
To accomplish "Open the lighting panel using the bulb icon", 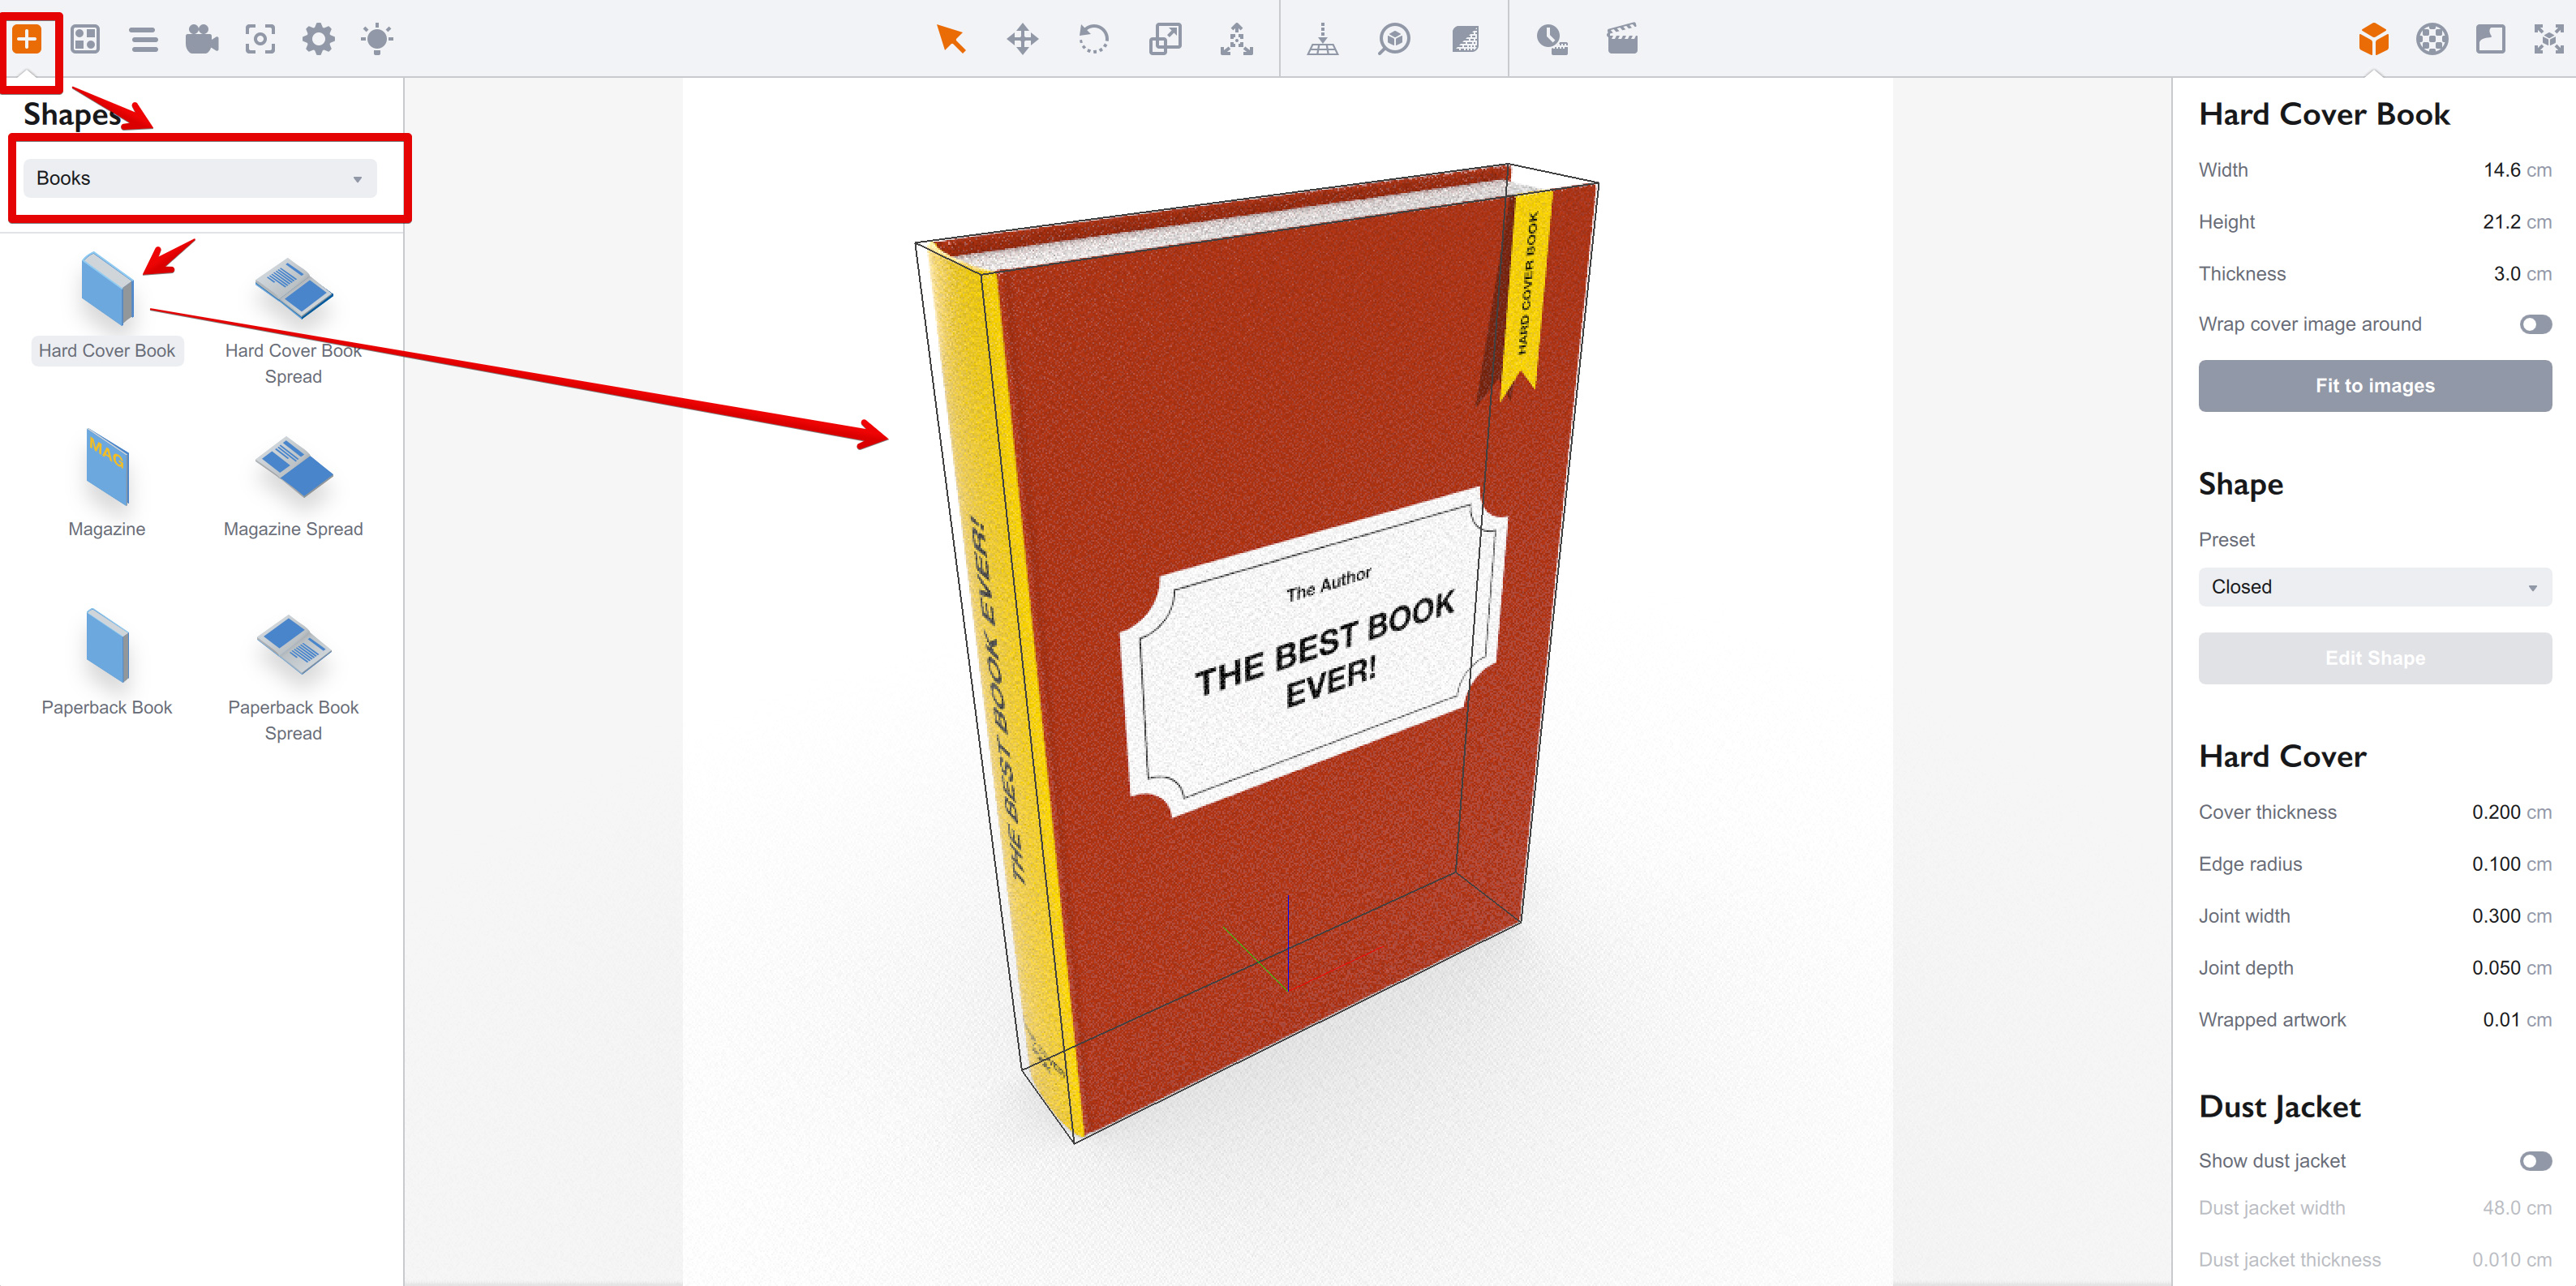I will pos(378,39).
